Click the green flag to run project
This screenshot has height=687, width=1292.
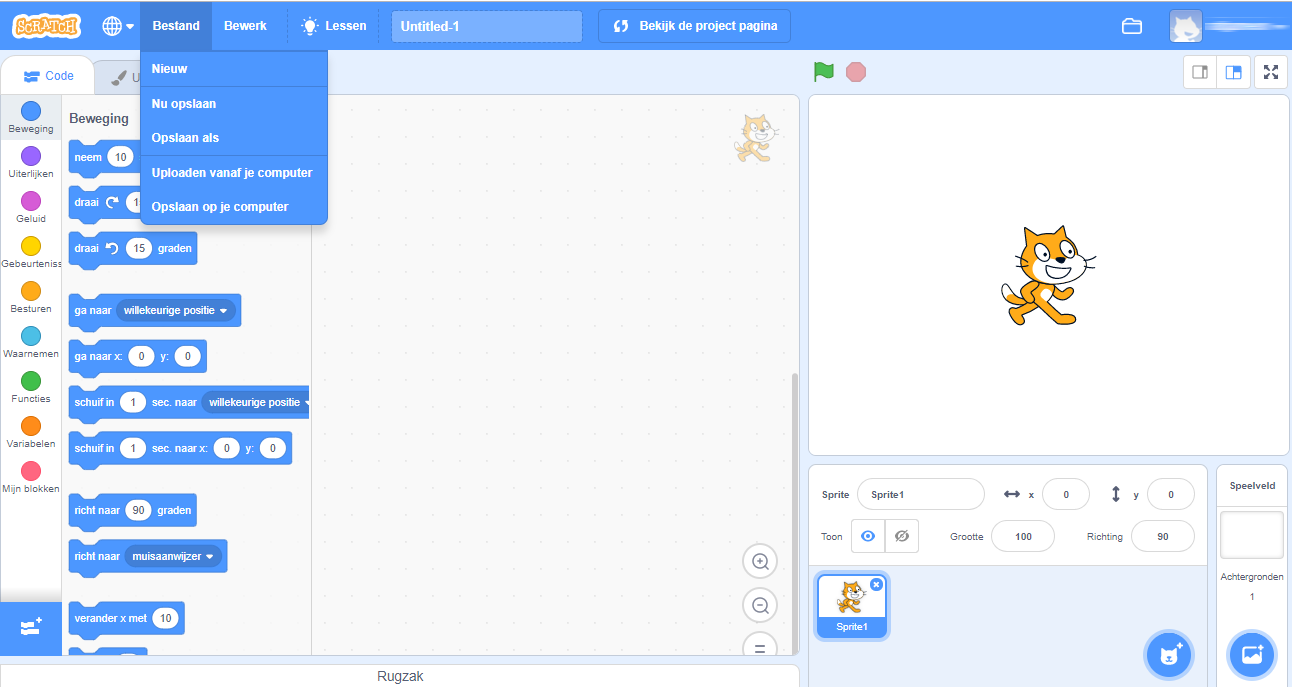click(x=822, y=72)
